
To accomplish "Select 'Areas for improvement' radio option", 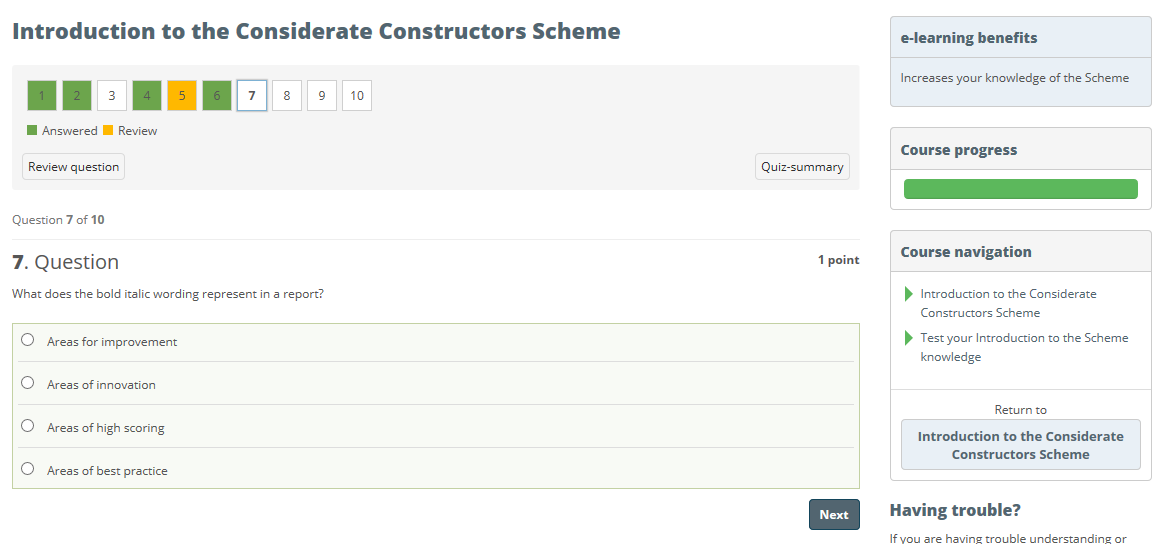I will (x=27, y=340).
